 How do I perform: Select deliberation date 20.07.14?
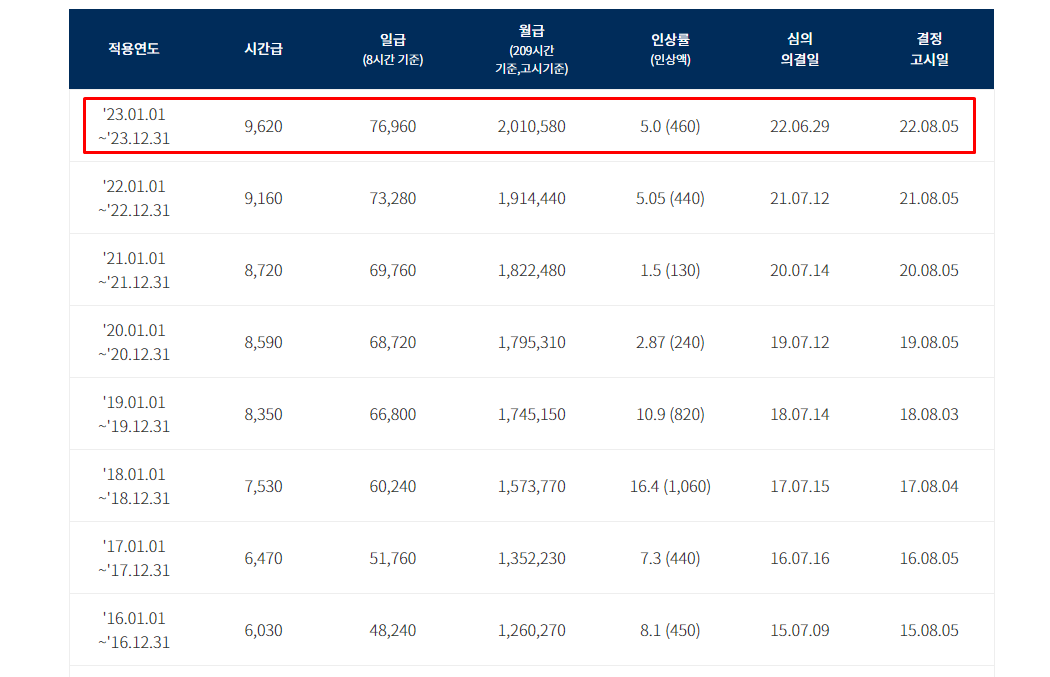pyautogui.click(x=800, y=271)
